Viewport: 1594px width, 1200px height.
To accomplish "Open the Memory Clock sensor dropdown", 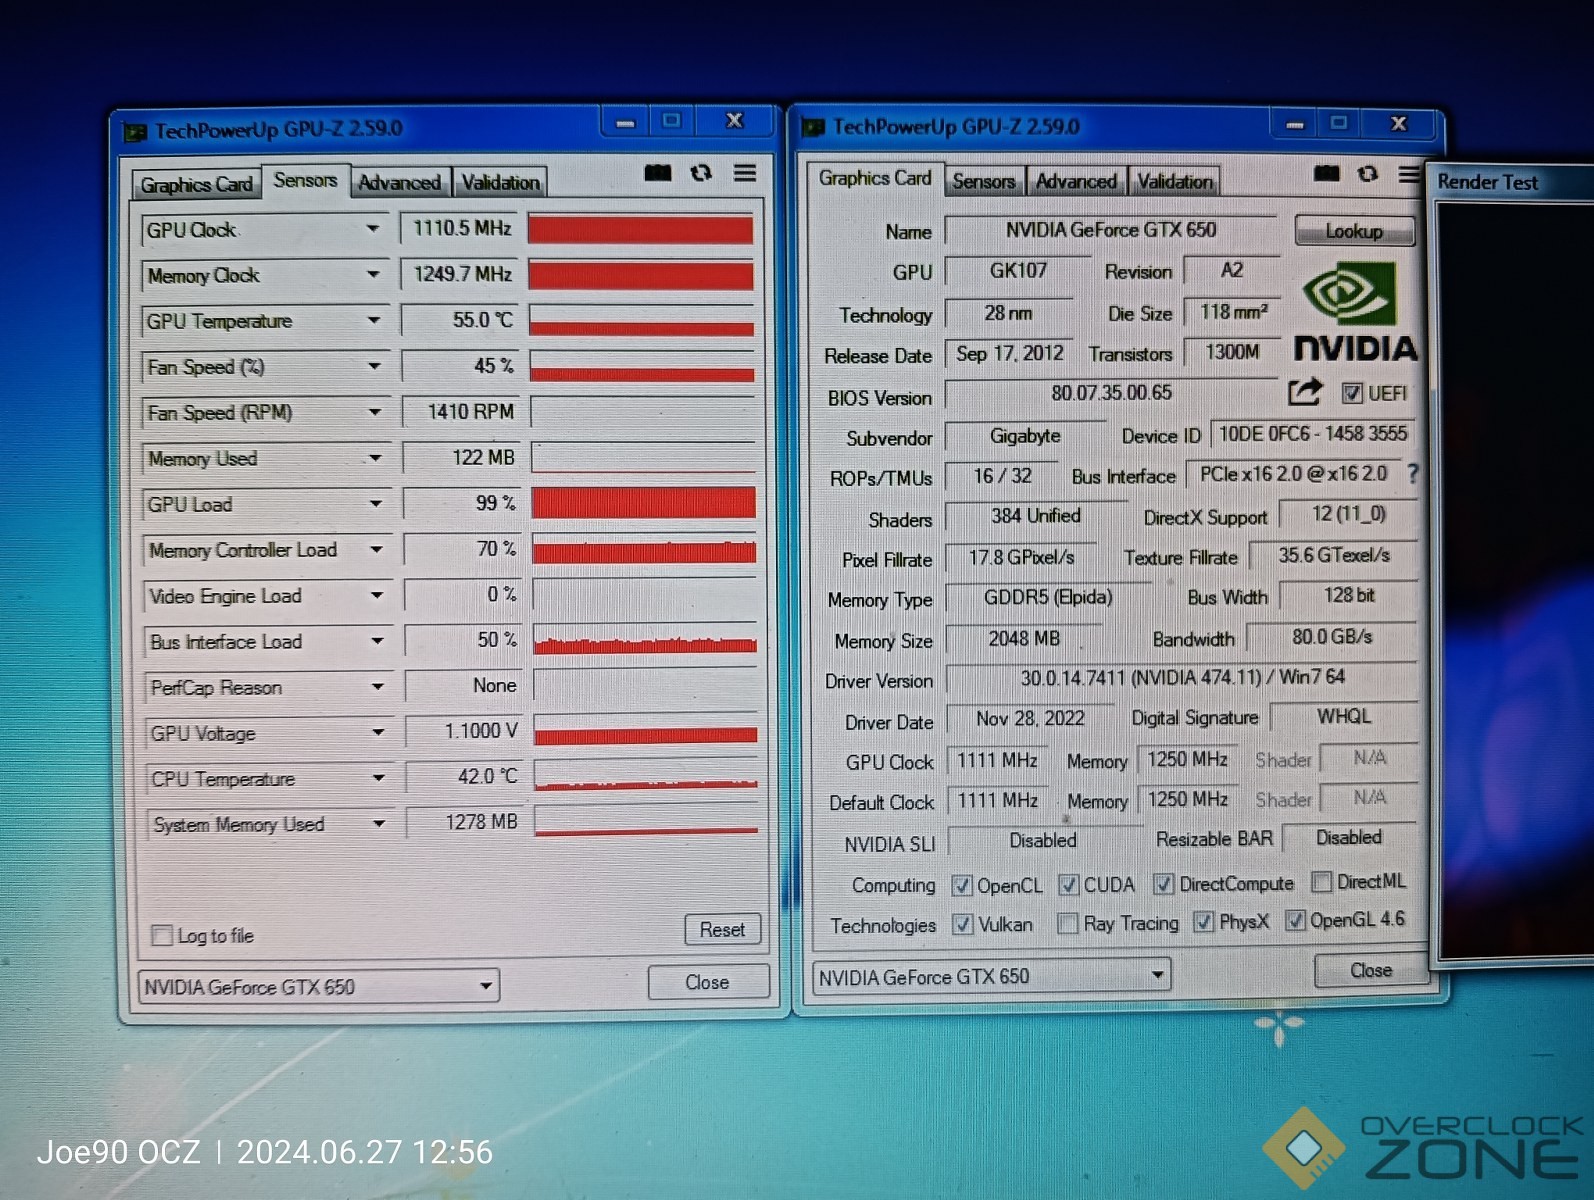I will (373, 274).
